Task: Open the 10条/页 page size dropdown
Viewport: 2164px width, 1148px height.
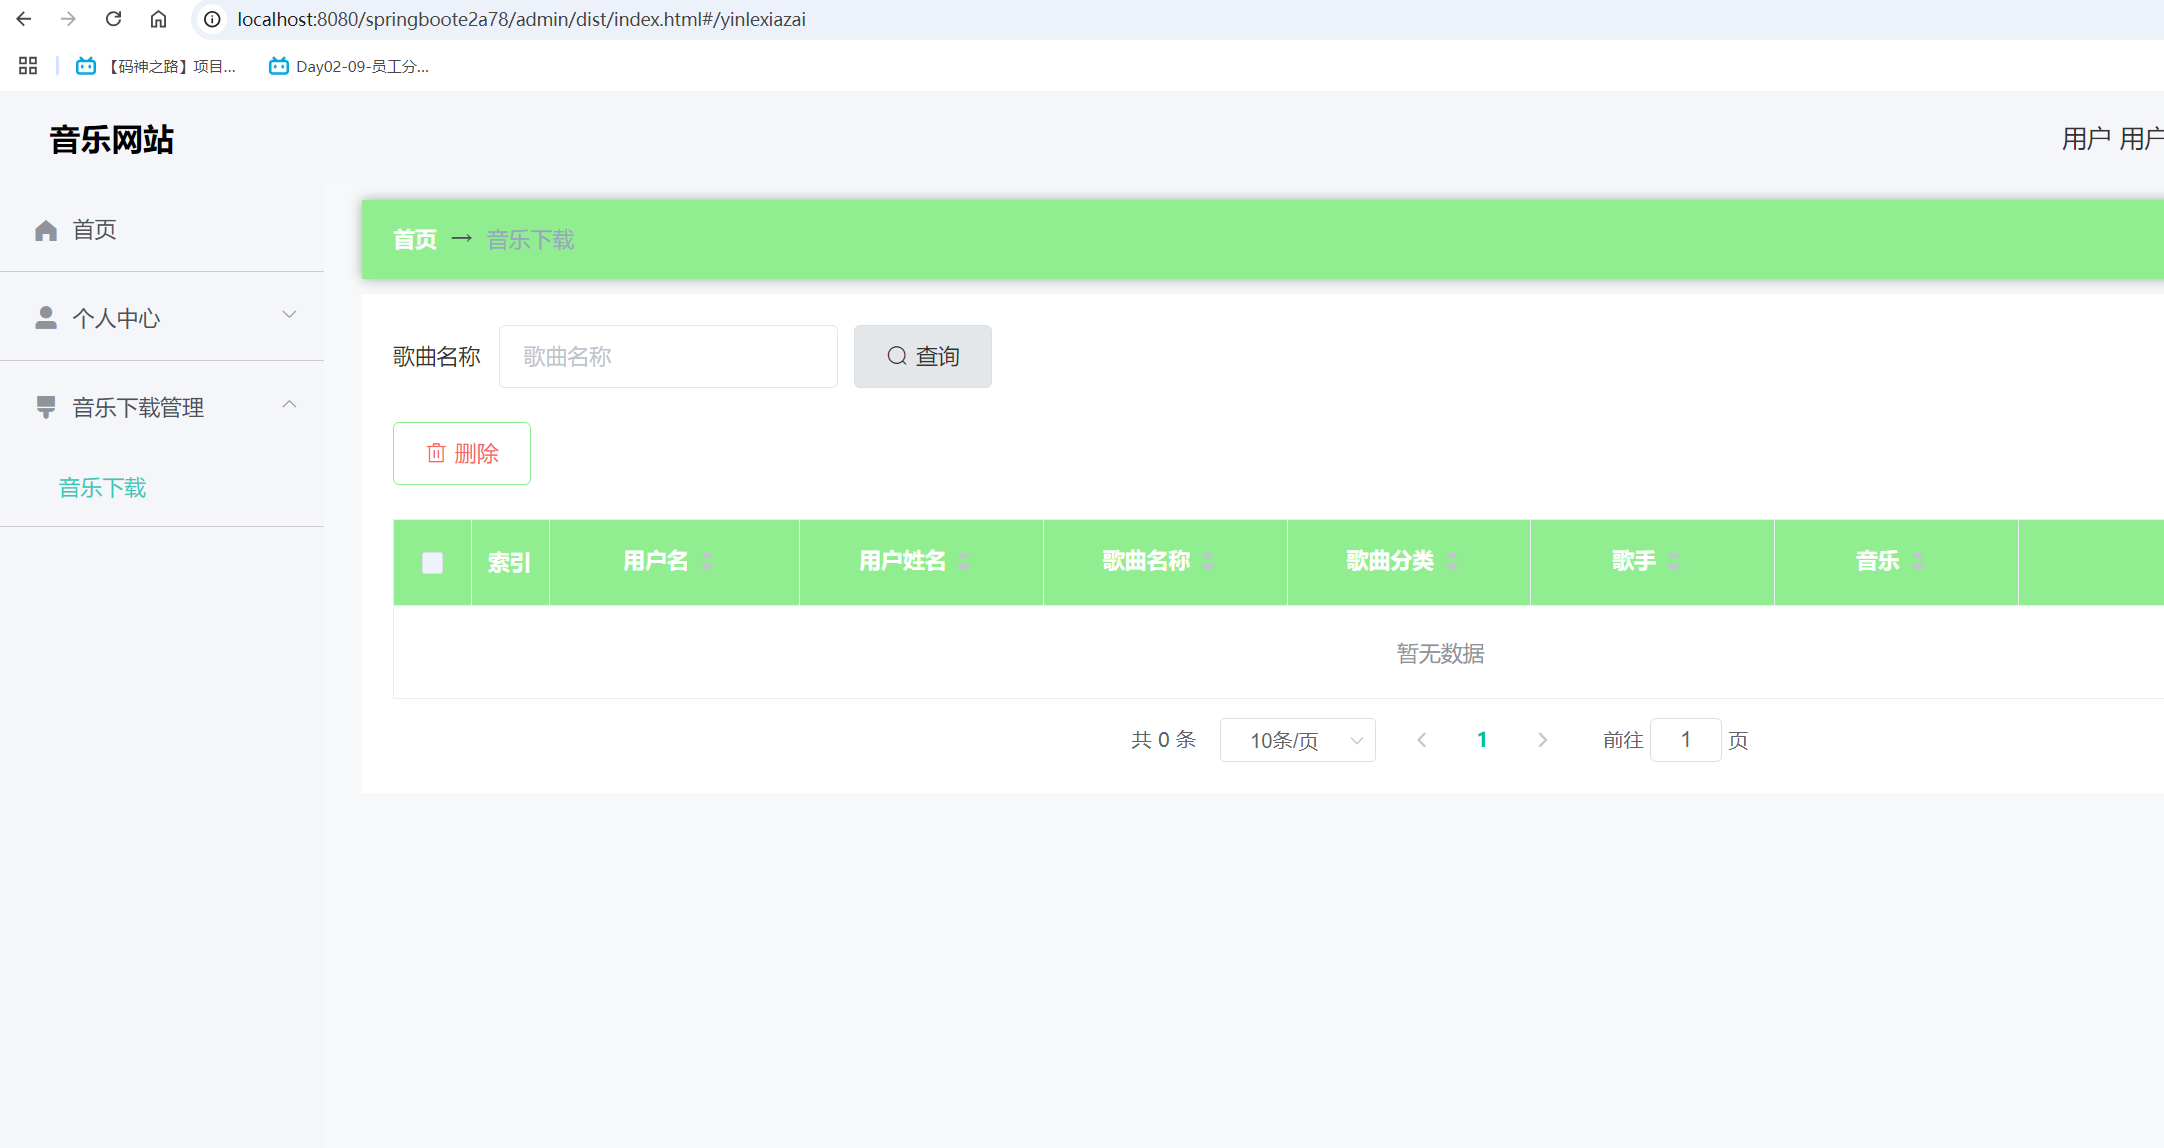Action: pos(1297,740)
